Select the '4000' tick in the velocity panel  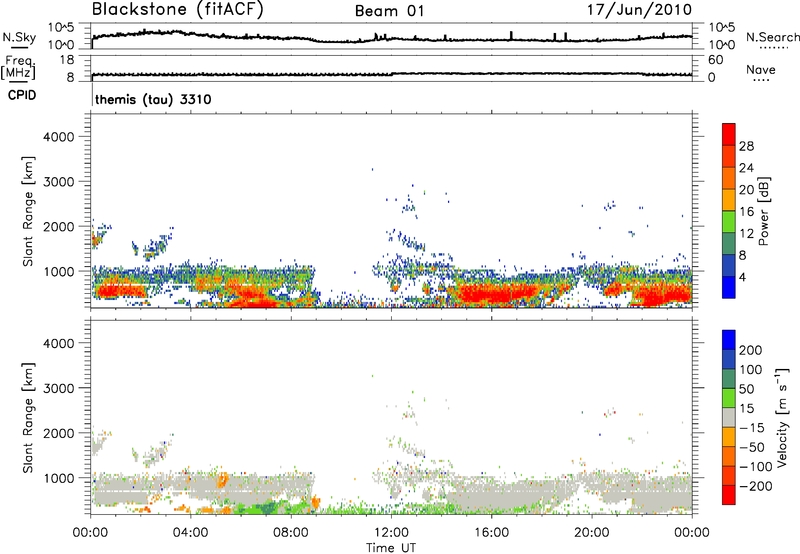point(59,343)
